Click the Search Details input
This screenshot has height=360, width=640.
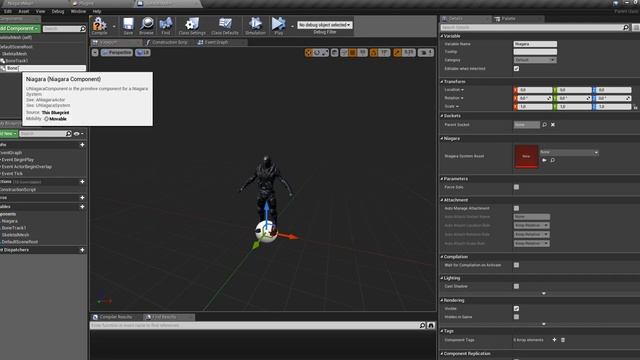[531, 27]
